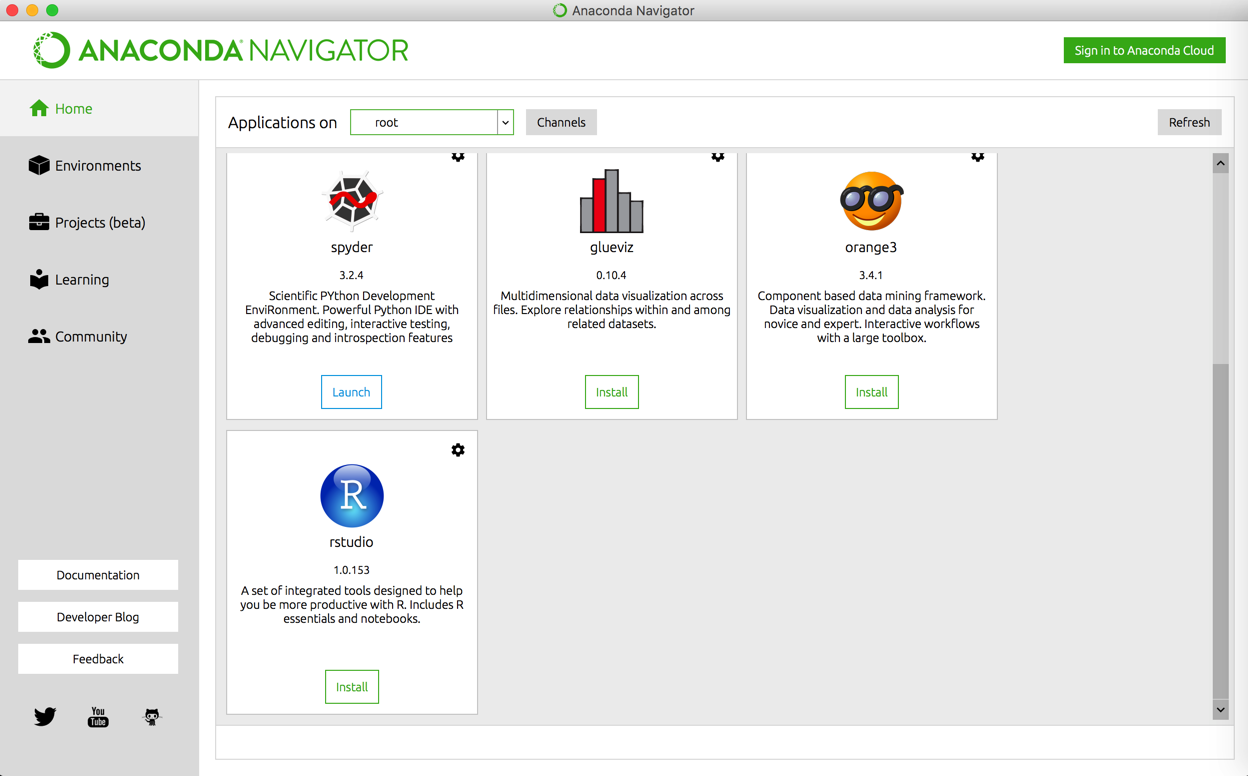Click the scrollbar up arrow
Image resolution: width=1248 pixels, height=776 pixels.
1220,163
